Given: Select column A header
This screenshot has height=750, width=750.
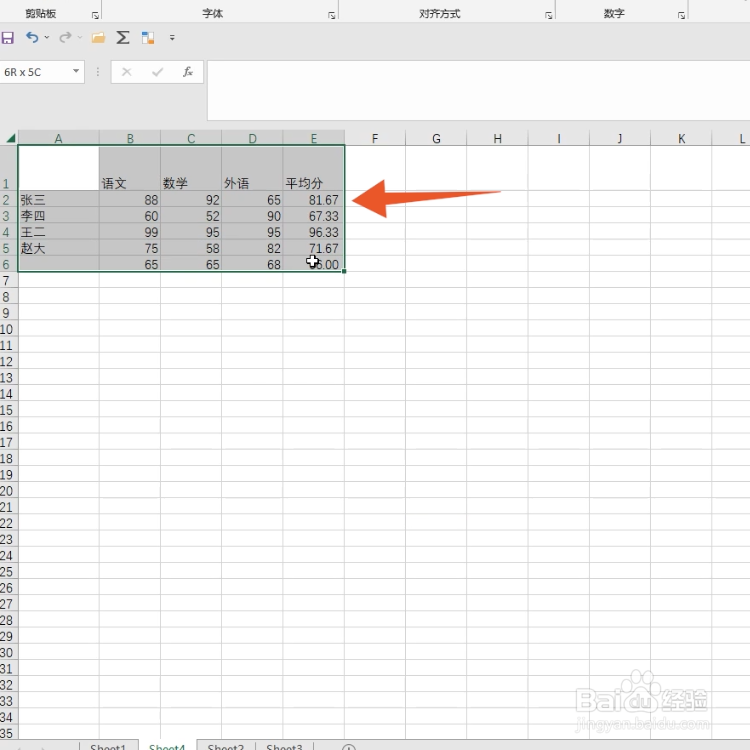Looking at the screenshot, I should 58,138.
